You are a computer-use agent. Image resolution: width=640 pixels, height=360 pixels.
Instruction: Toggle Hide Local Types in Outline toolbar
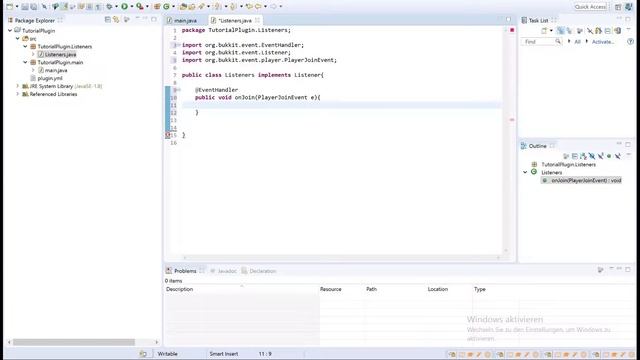pos(618,156)
